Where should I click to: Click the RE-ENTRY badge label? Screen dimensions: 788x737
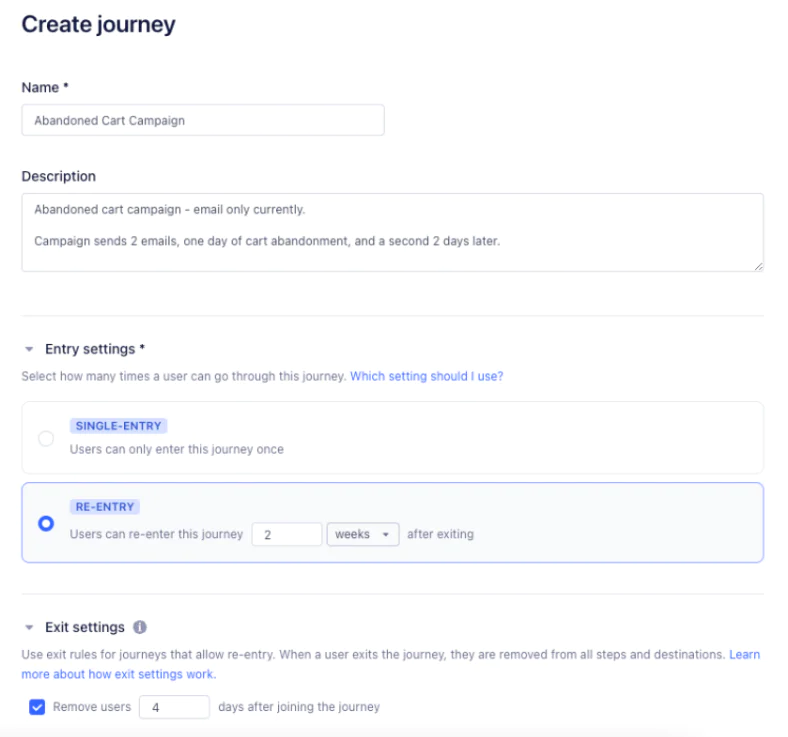106,507
